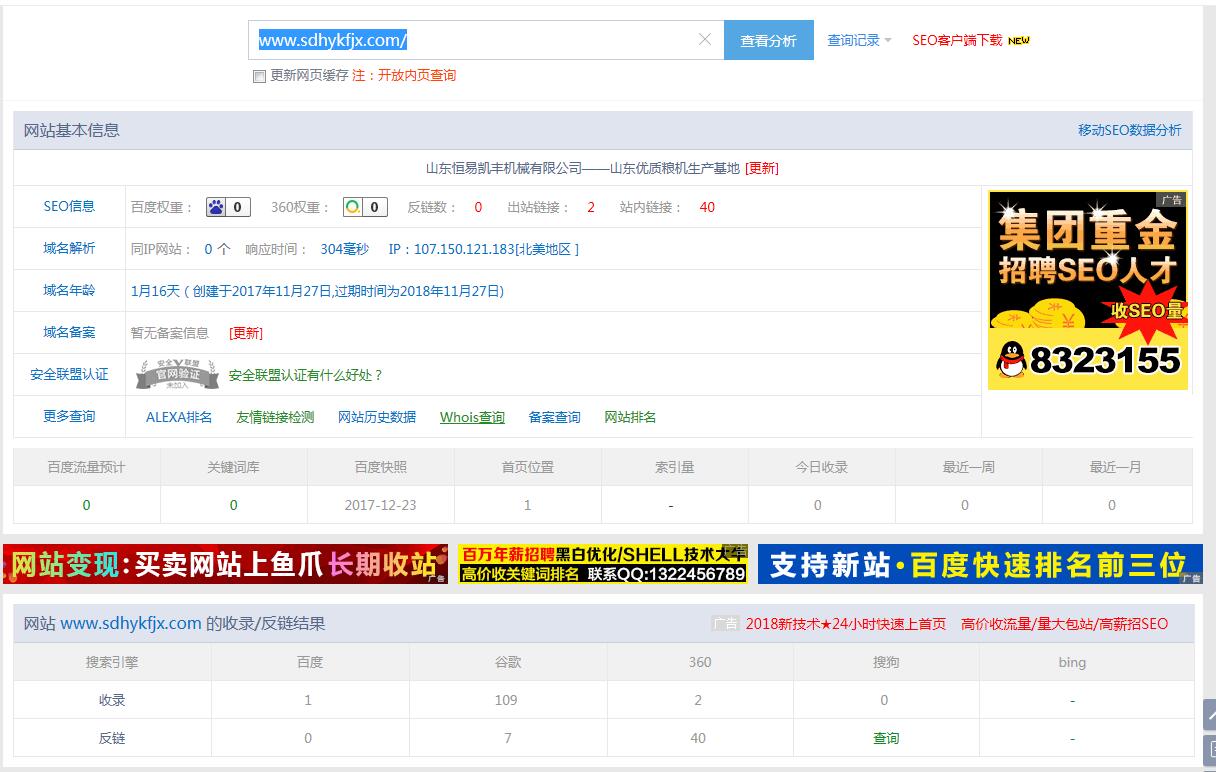The image size is (1216, 772).
Task: Click the 反链数 value 0
Action: point(478,207)
